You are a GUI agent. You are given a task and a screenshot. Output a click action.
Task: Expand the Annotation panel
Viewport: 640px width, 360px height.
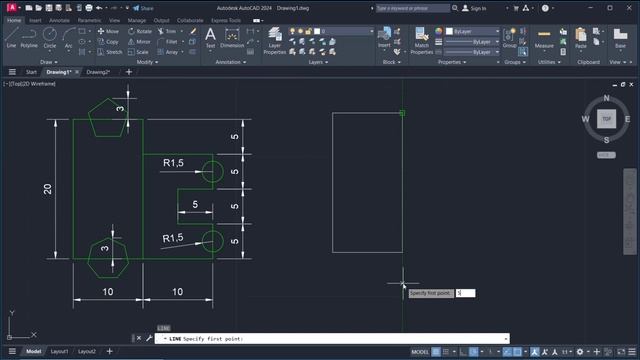(x=231, y=62)
